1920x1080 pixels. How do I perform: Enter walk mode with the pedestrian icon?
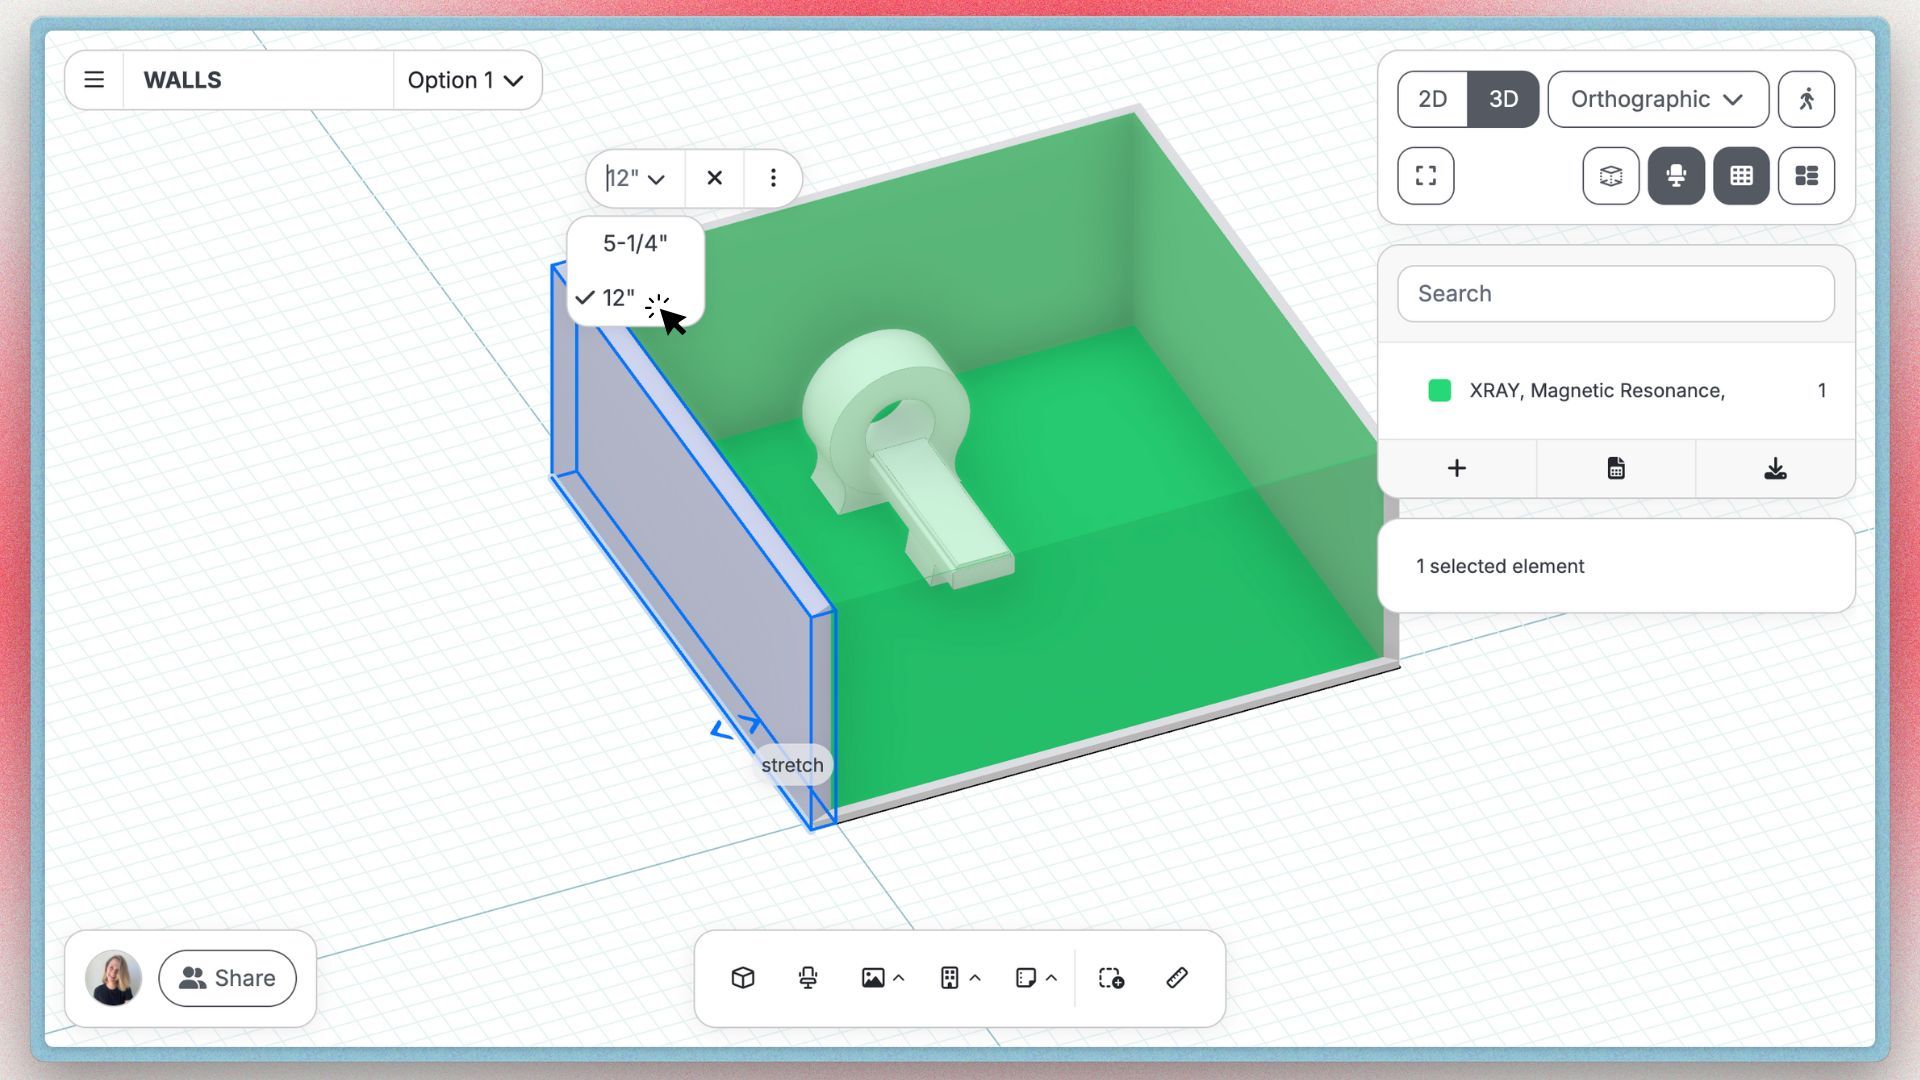click(1806, 99)
